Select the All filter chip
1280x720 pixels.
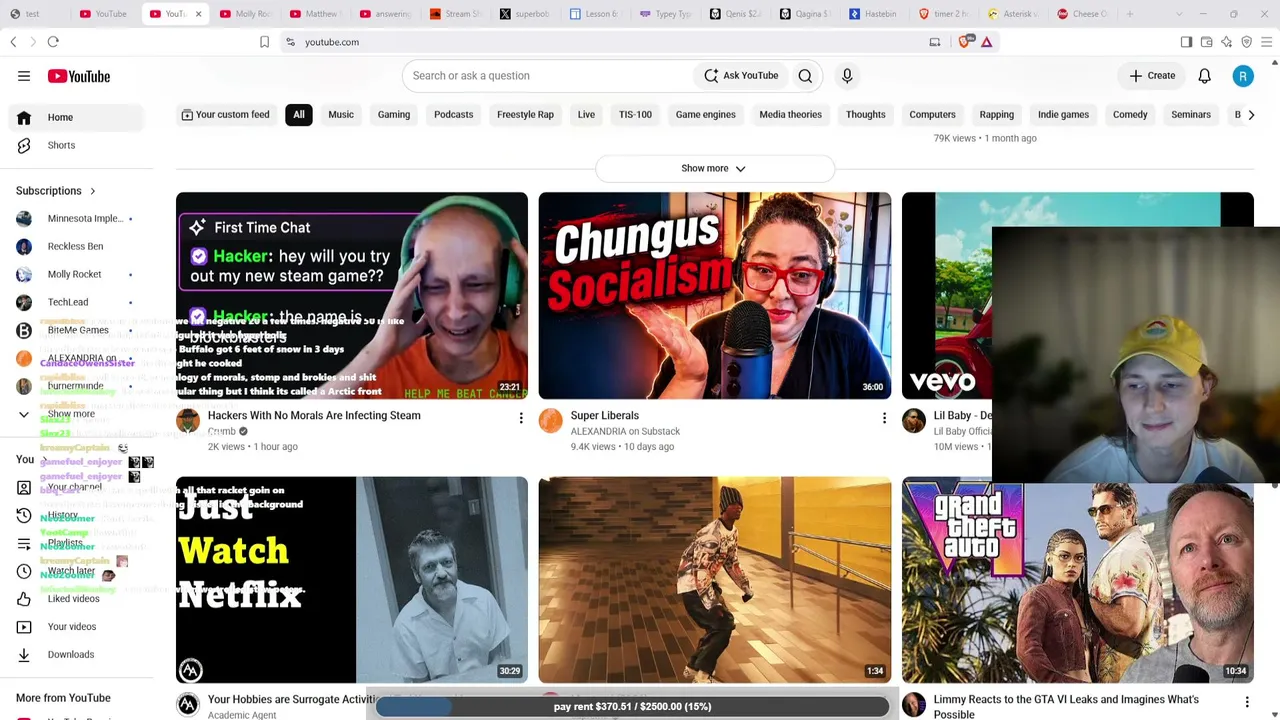click(x=299, y=115)
